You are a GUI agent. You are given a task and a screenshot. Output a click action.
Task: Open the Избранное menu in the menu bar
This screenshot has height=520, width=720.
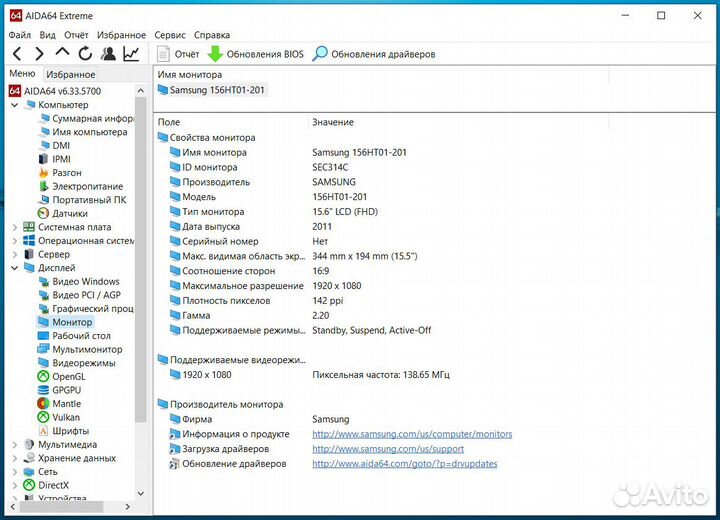[121, 35]
